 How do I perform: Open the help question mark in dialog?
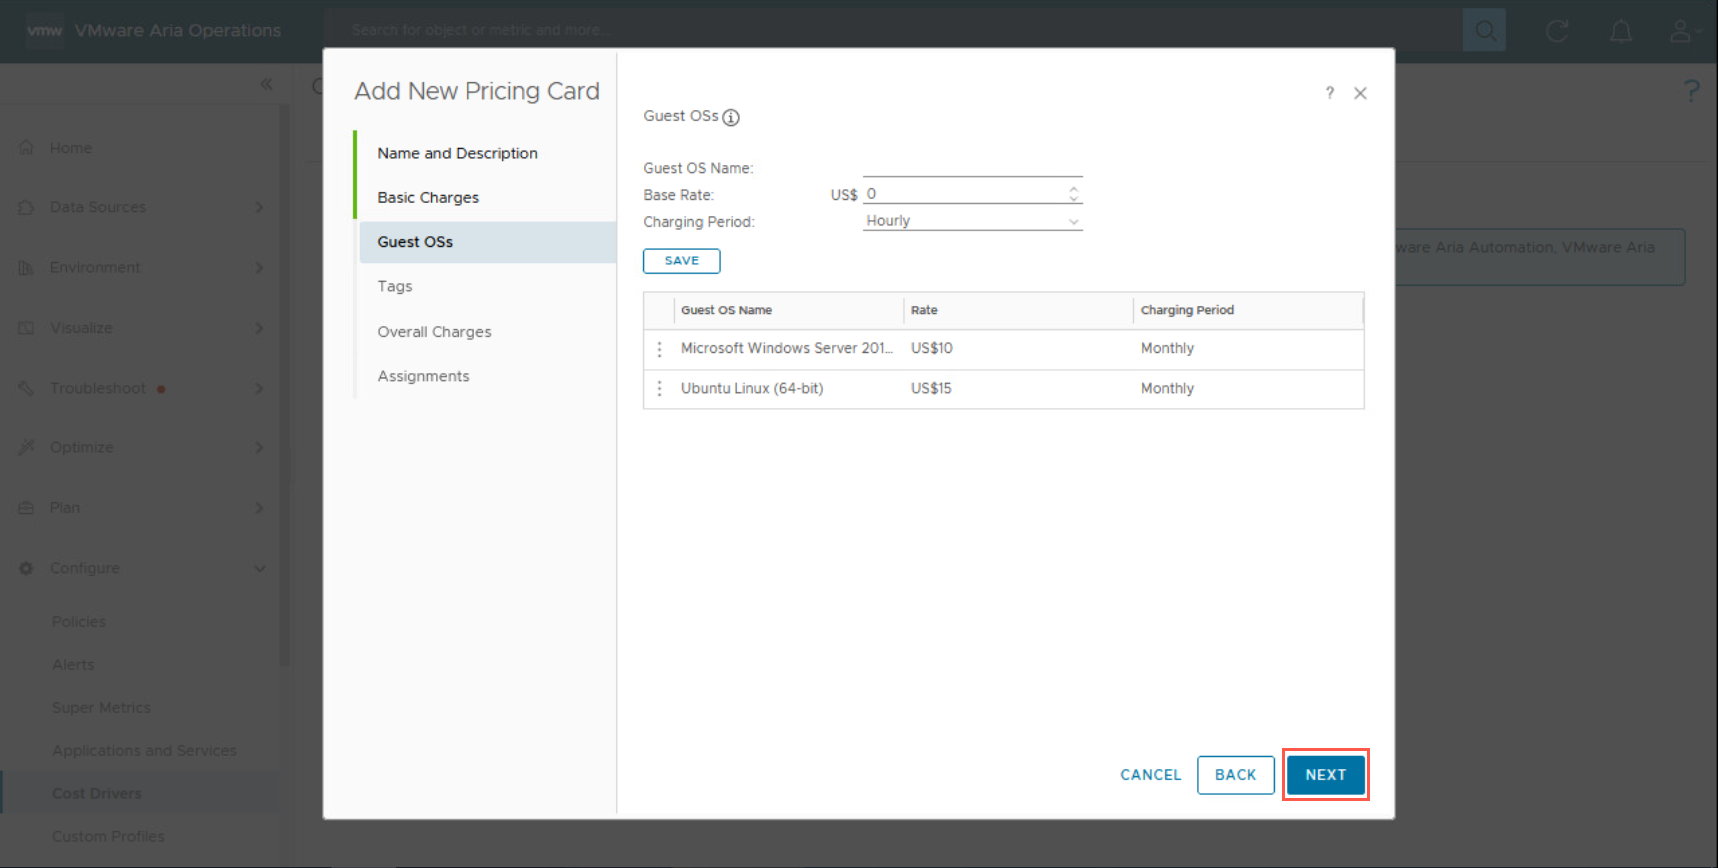click(1329, 93)
